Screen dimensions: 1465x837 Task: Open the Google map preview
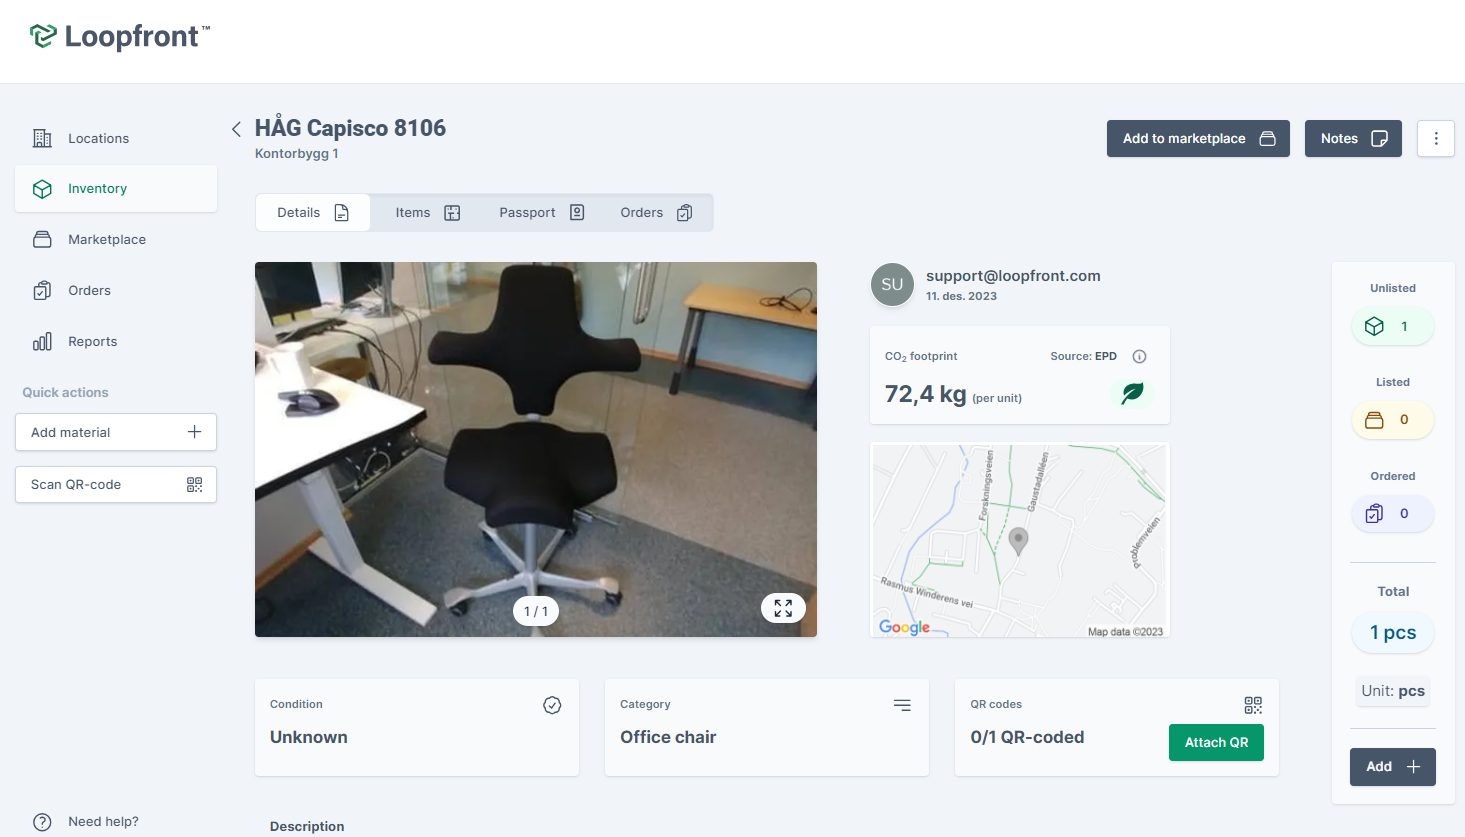1020,540
